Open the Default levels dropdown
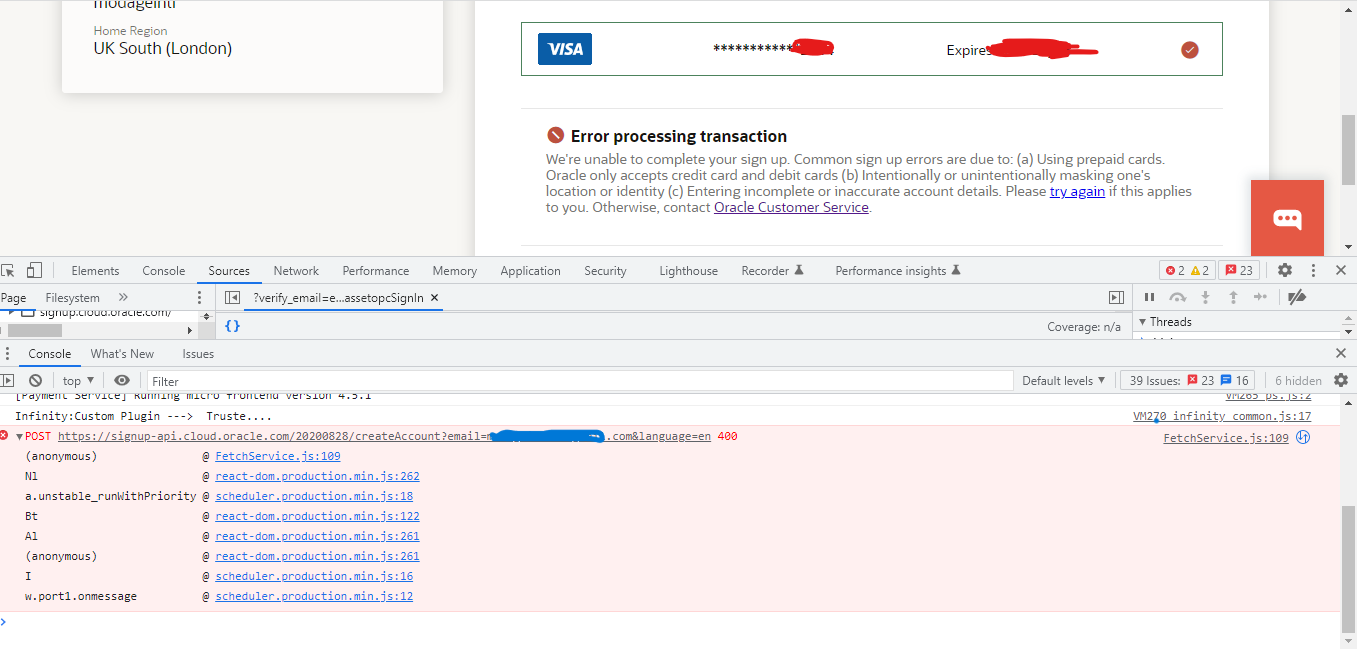Image resolution: width=1357 pixels, height=649 pixels. click(x=1064, y=380)
